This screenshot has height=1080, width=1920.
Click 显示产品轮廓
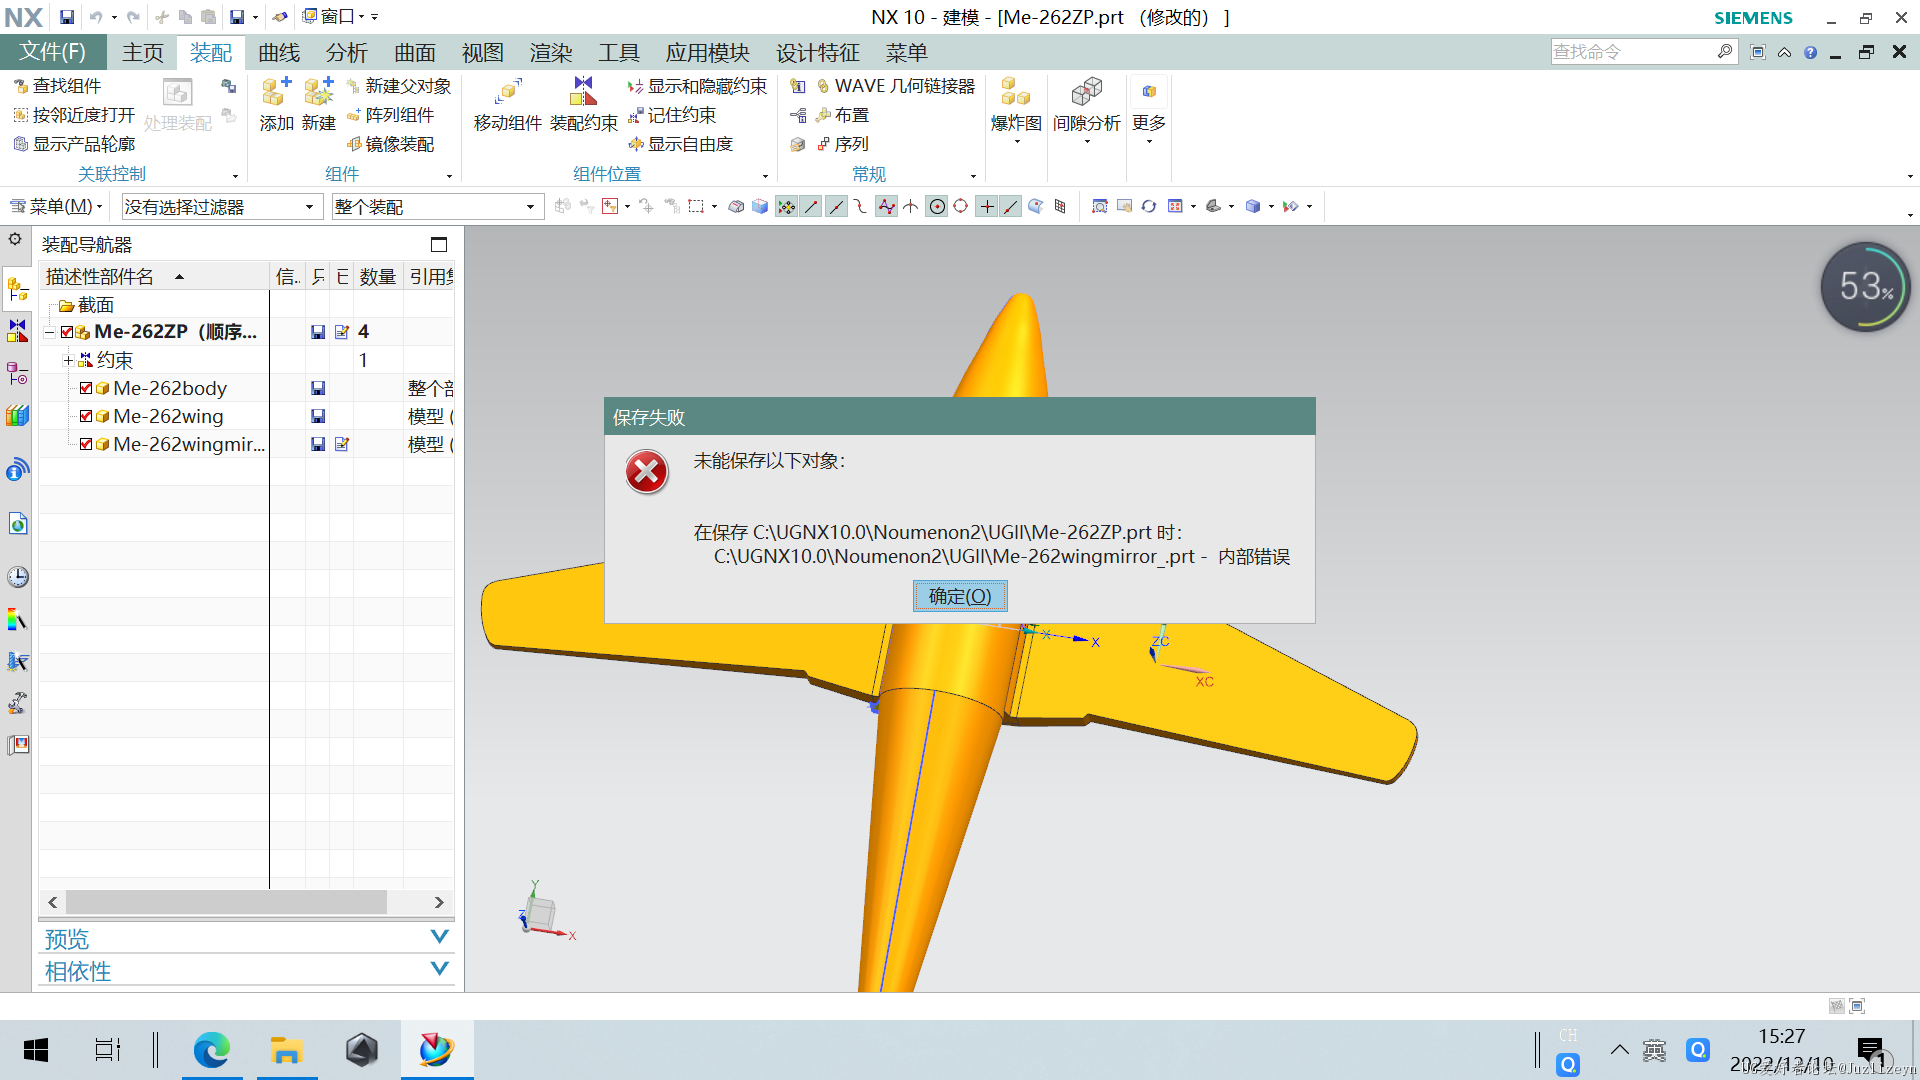(74, 144)
